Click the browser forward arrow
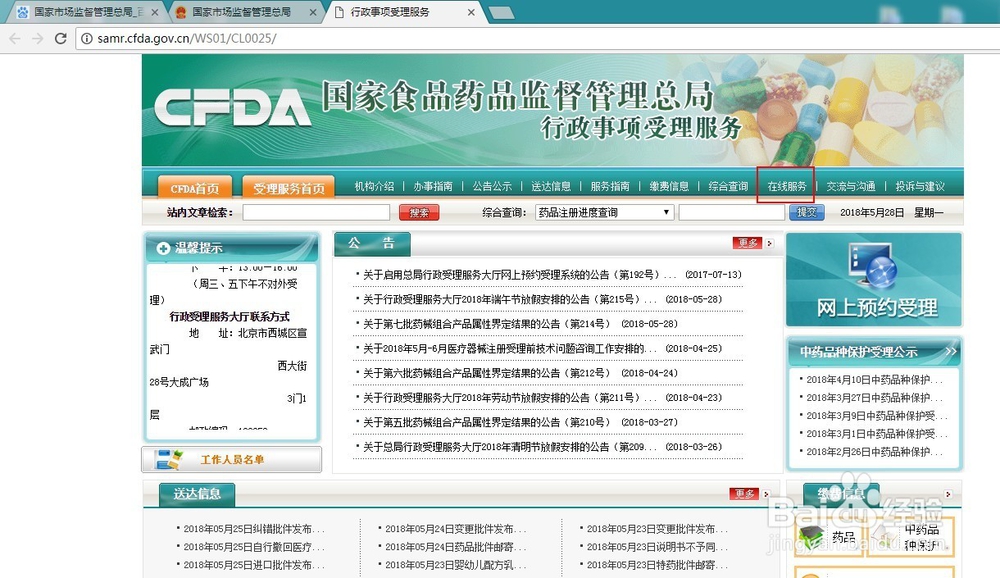The image size is (1000, 578). pyautogui.click(x=38, y=39)
